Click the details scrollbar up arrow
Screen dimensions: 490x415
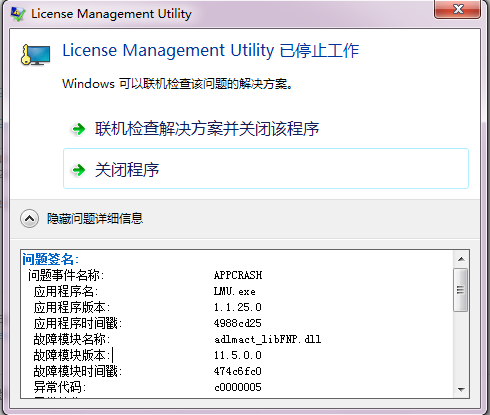pyautogui.click(x=461, y=259)
